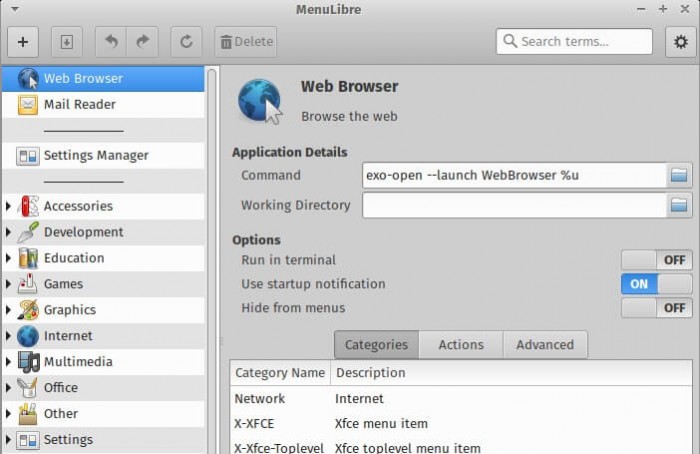
Task: Click the Other box icon
Action: (x=28, y=414)
